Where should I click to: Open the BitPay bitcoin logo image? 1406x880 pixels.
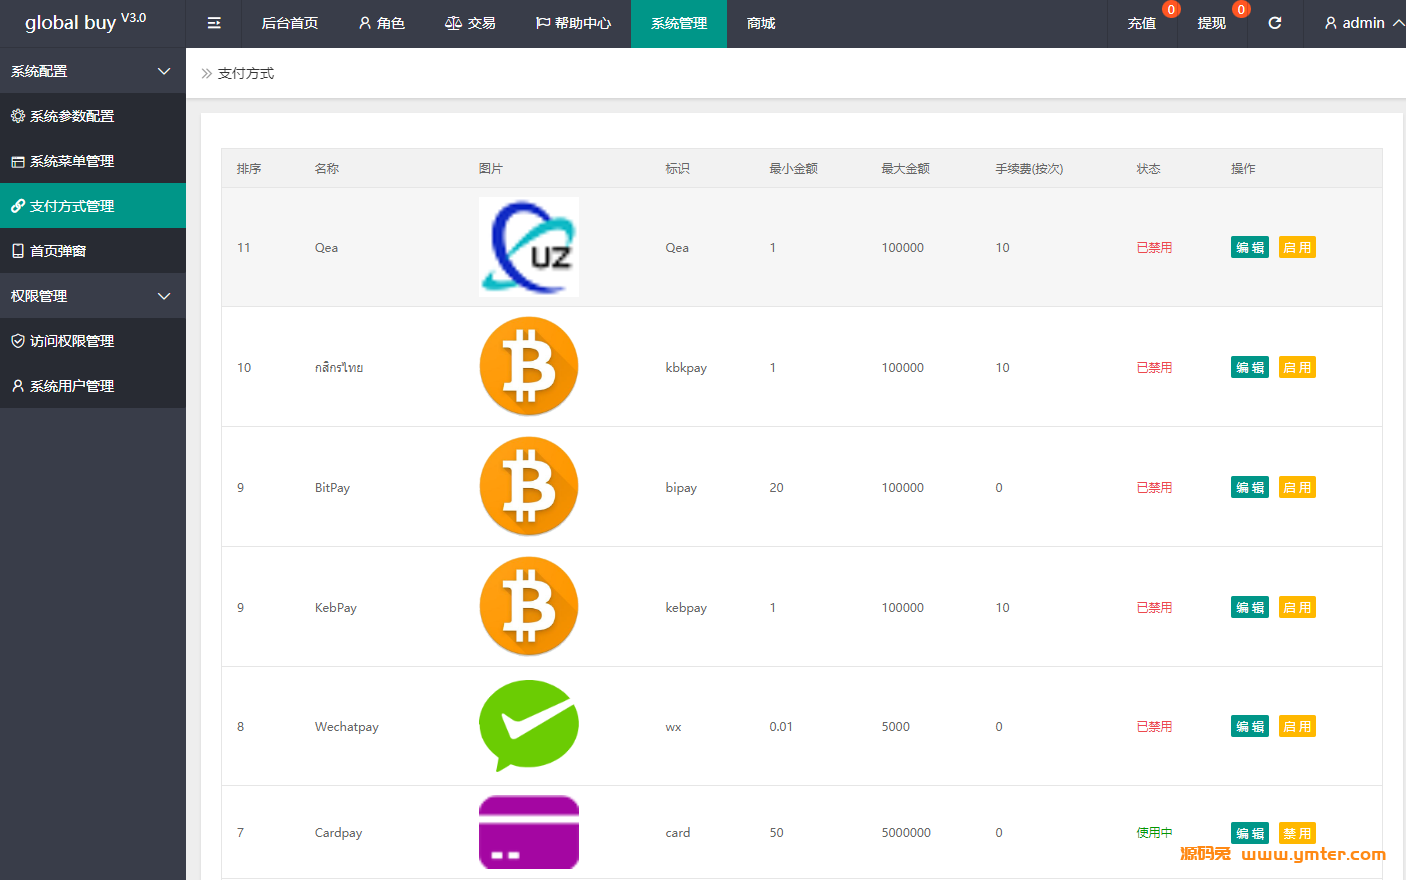tap(529, 487)
